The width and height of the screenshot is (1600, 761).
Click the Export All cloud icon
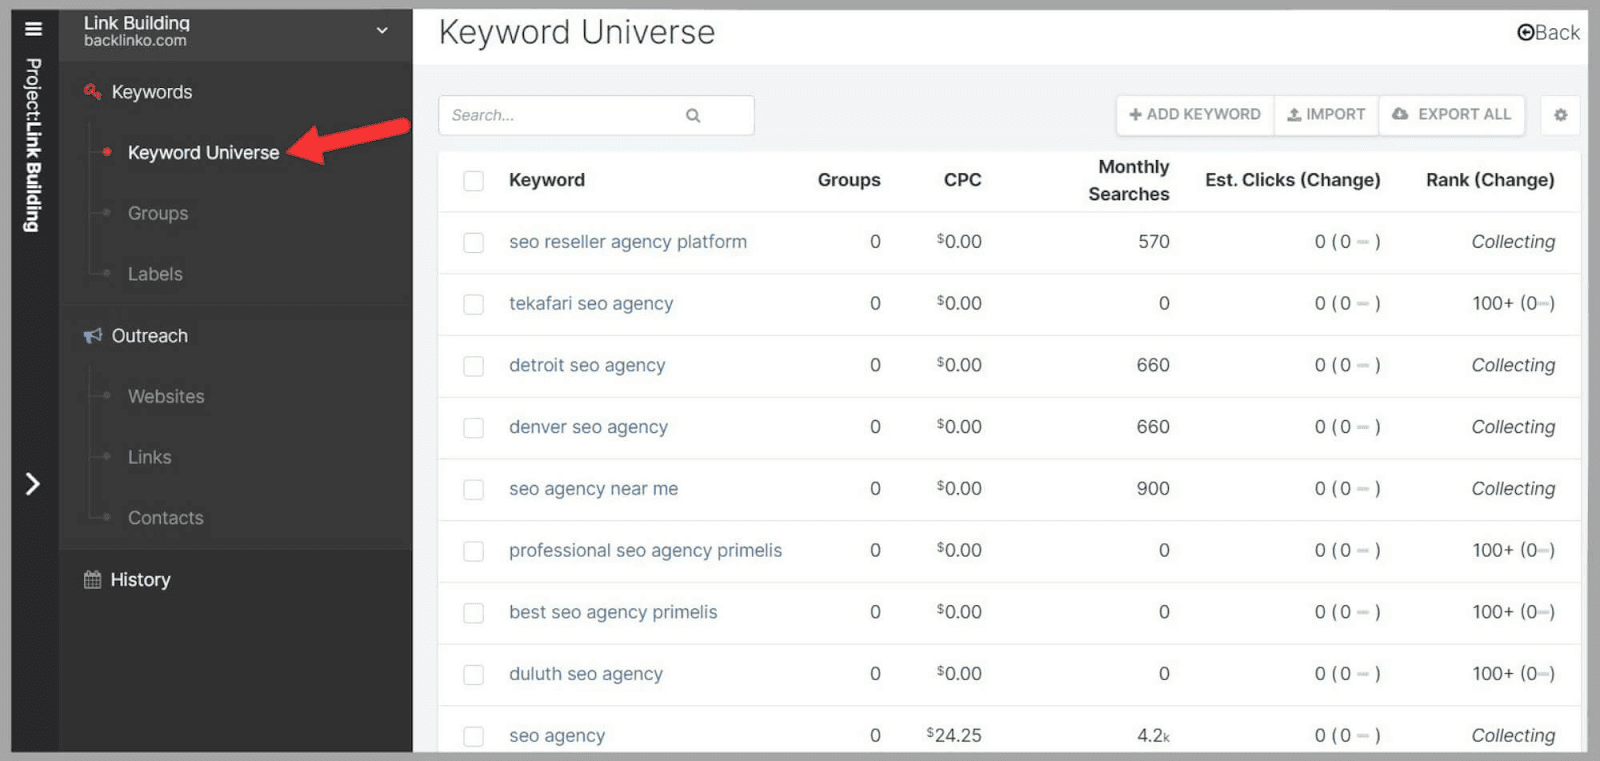(x=1400, y=115)
